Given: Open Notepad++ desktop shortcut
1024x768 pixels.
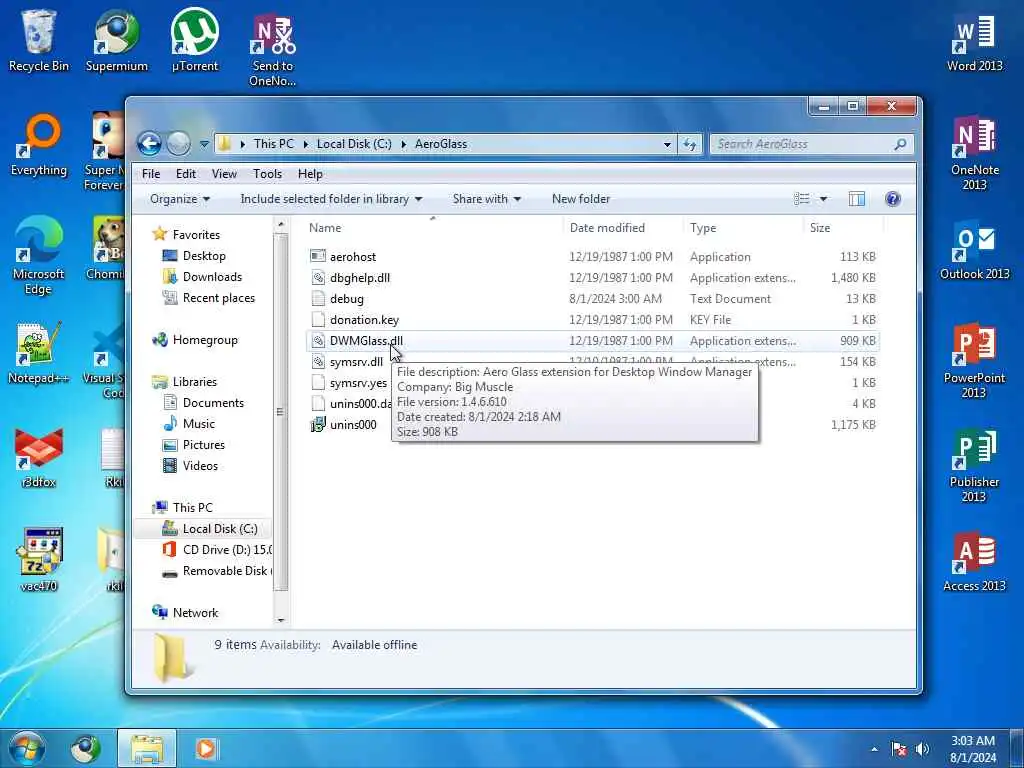Looking at the screenshot, I should tap(39, 353).
